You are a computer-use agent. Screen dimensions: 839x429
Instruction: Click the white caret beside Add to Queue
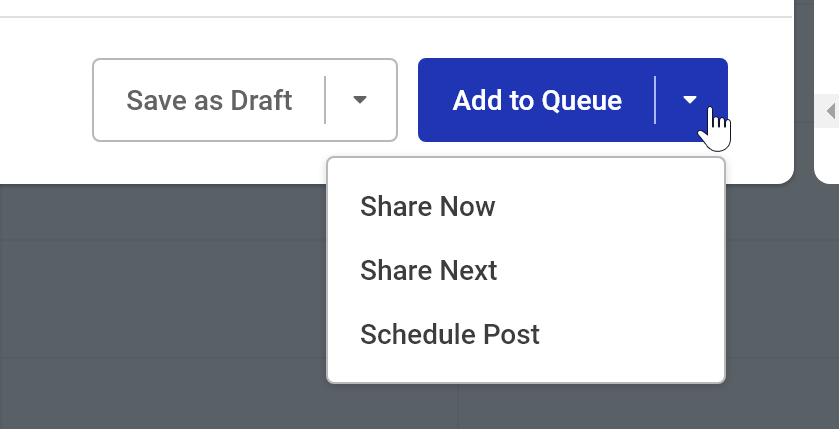[x=690, y=100]
